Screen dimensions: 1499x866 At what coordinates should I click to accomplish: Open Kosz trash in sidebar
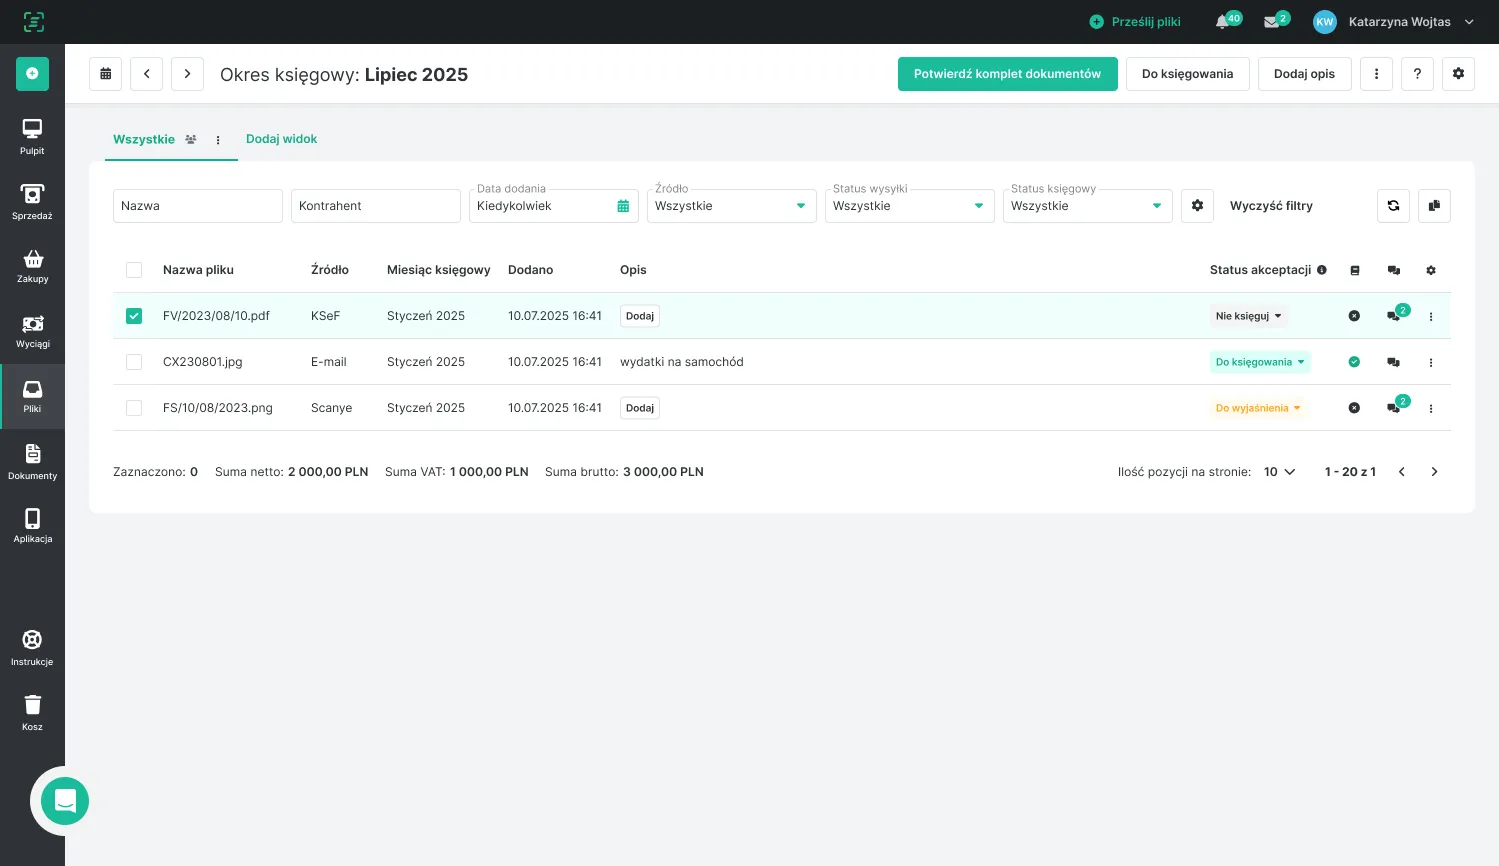pyautogui.click(x=32, y=713)
